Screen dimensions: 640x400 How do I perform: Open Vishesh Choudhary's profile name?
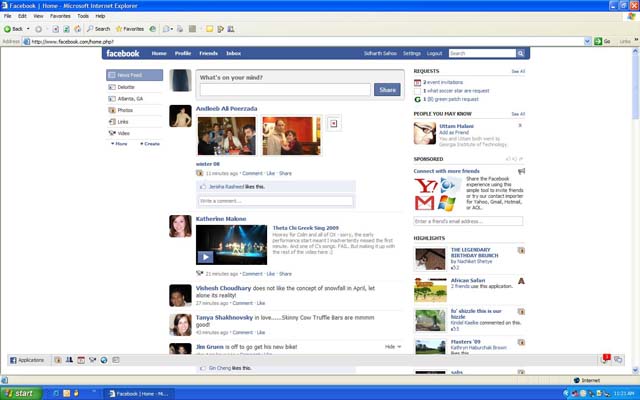click(x=223, y=288)
